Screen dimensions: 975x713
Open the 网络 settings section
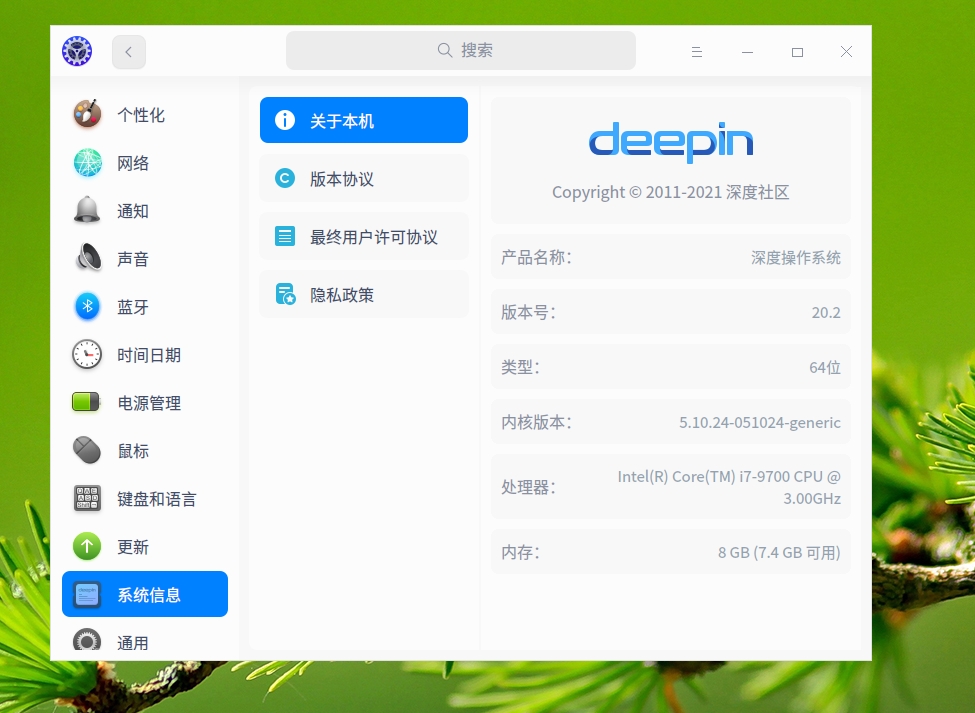[145, 163]
